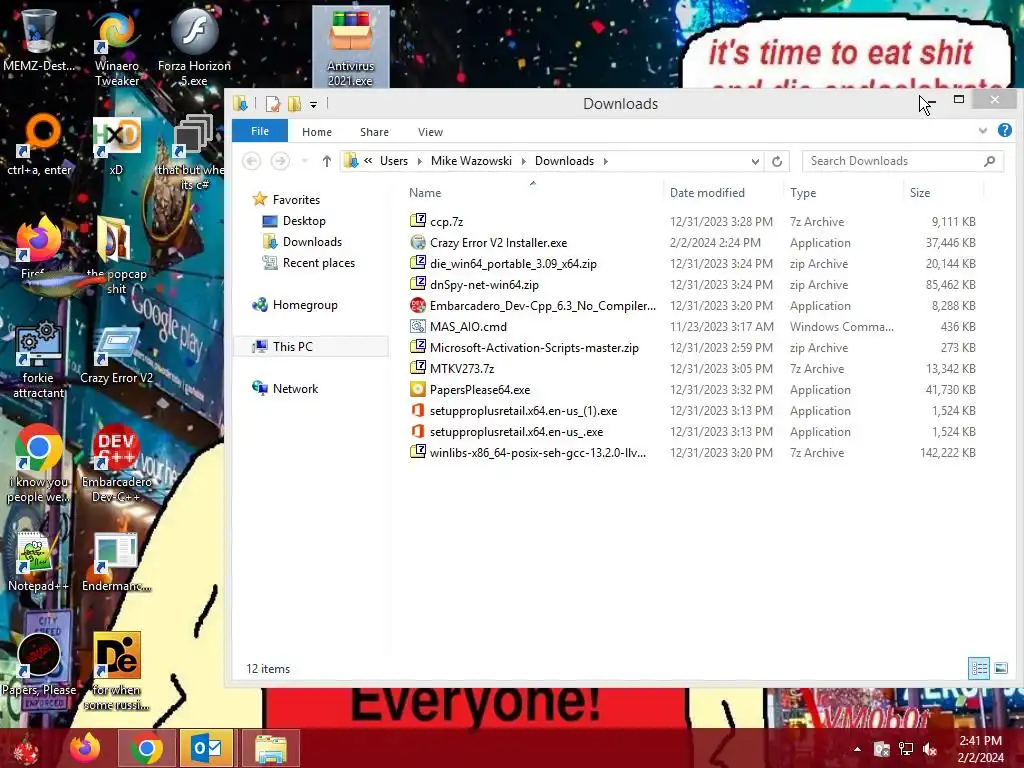Image resolution: width=1024 pixels, height=768 pixels.
Task: Click the Properties quick access toolbar icon
Action: click(272, 104)
